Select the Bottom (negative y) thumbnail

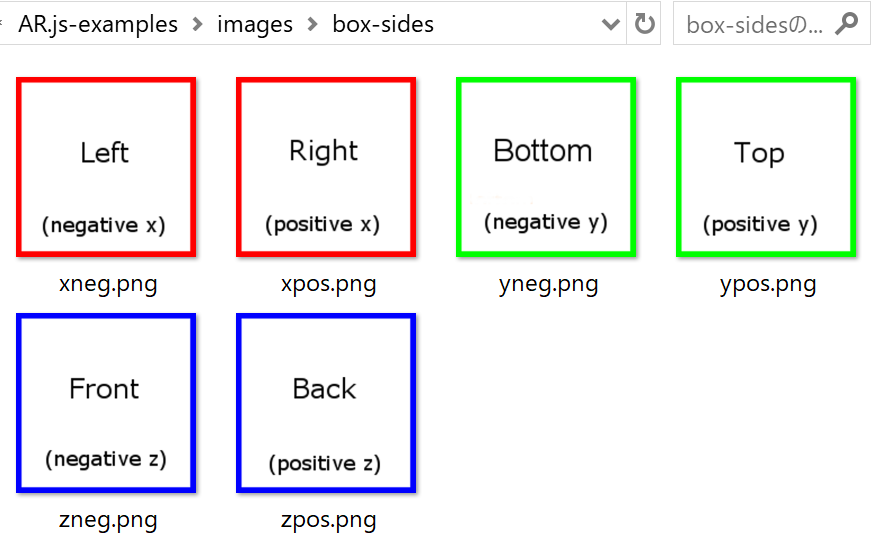click(546, 167)
